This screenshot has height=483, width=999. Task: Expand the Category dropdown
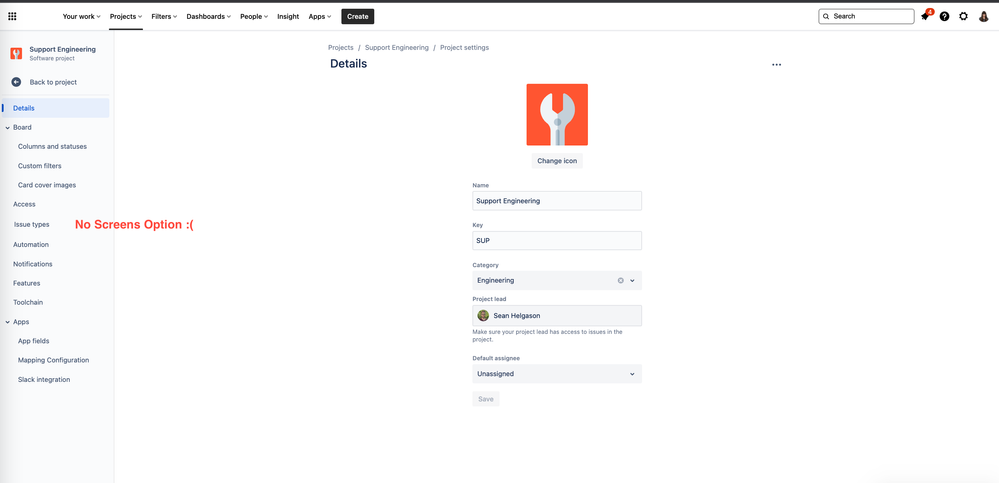tap(633, 280)
